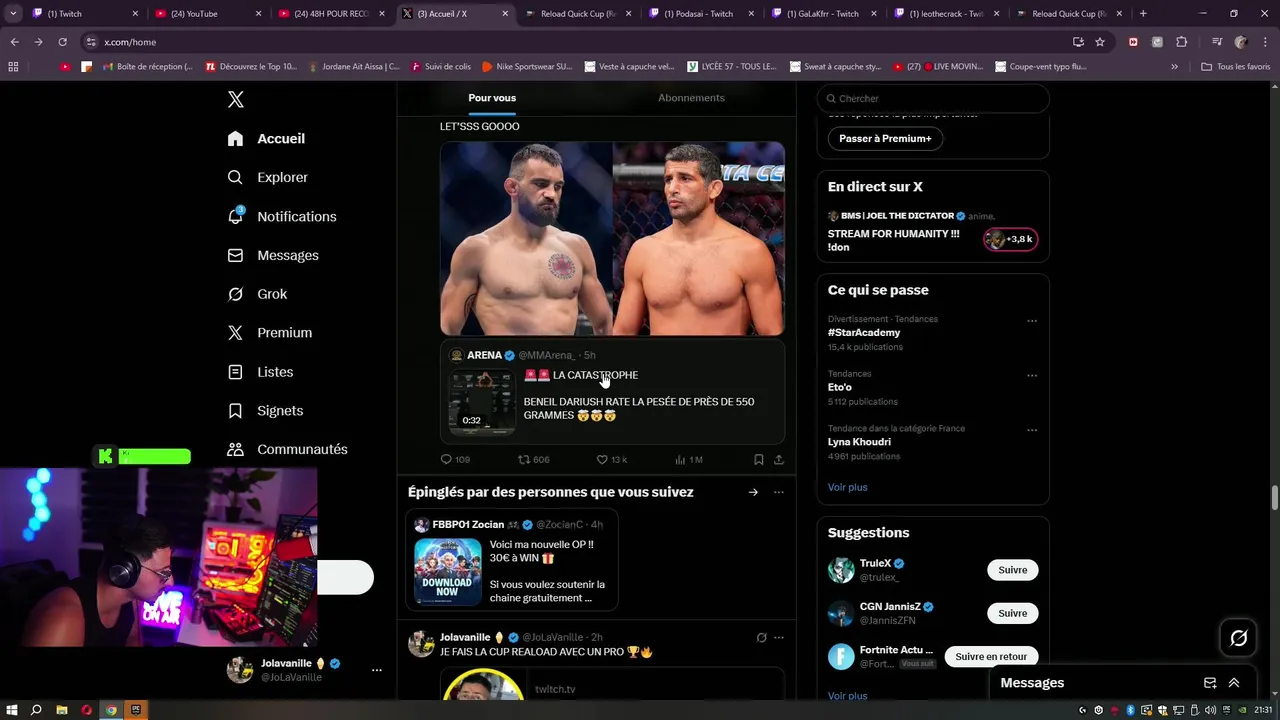Open Nike Sportswear bookmark

click(x=527, y=66)
